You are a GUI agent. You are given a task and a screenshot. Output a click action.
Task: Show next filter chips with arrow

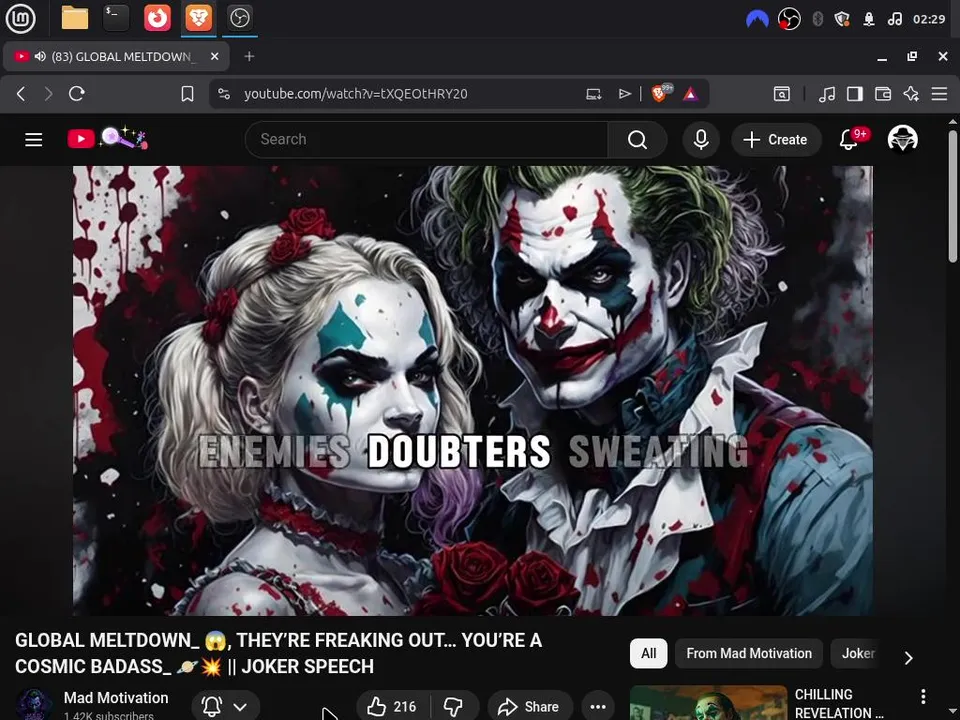(909, 658)
